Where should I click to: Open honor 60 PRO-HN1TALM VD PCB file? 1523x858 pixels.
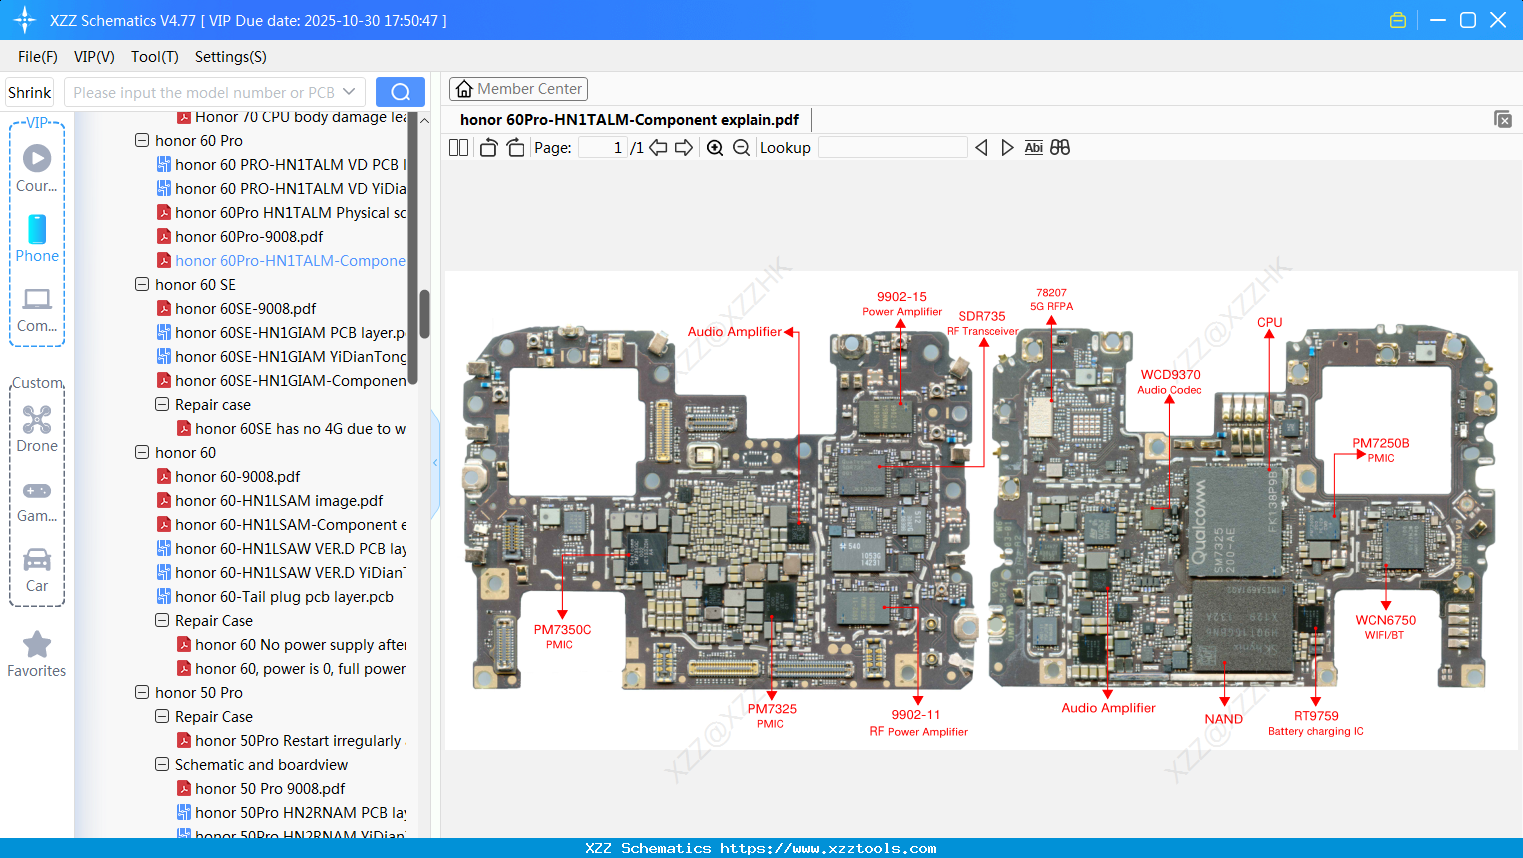point(282,165)
